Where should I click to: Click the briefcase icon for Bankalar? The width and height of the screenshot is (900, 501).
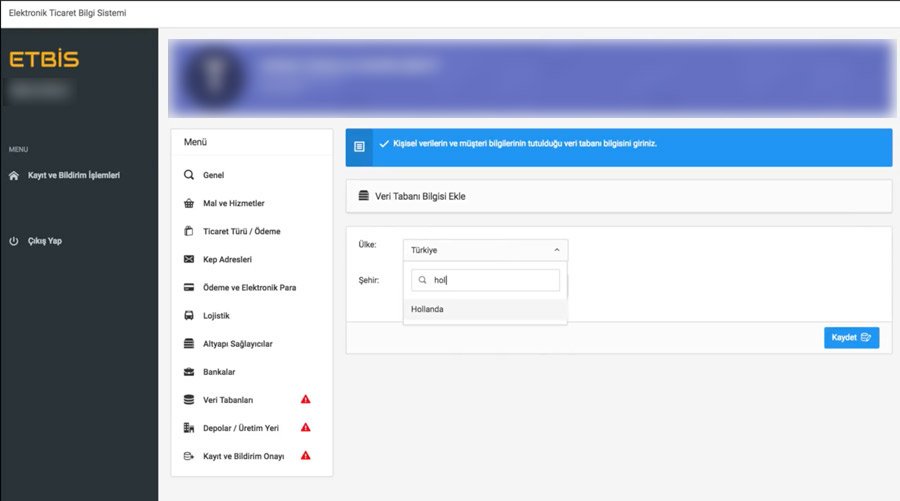pyautogui.click(x=189, y=371)
